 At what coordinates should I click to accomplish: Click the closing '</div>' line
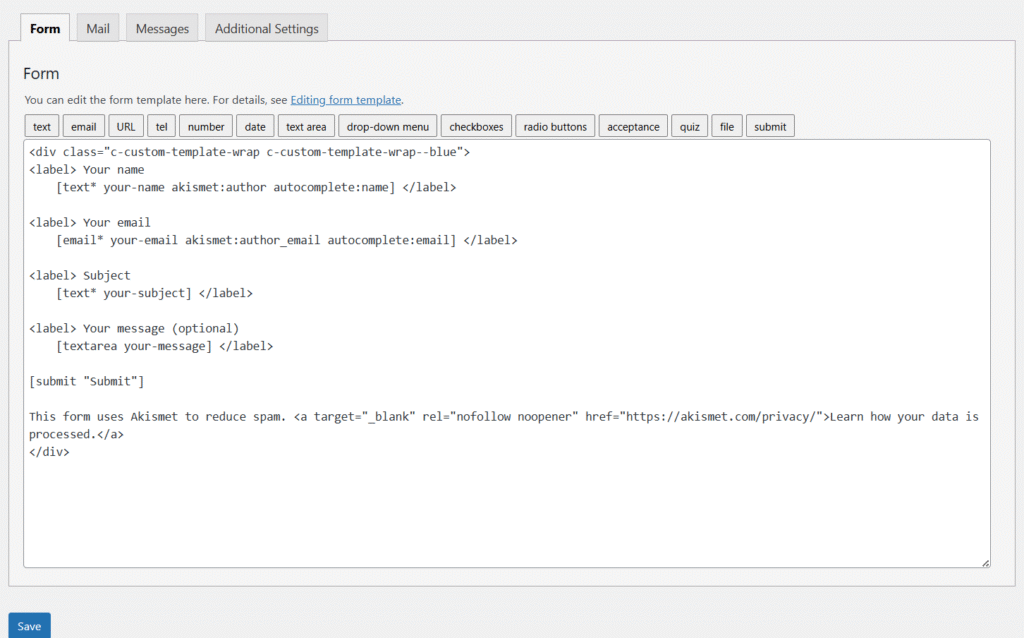[49, 452]
